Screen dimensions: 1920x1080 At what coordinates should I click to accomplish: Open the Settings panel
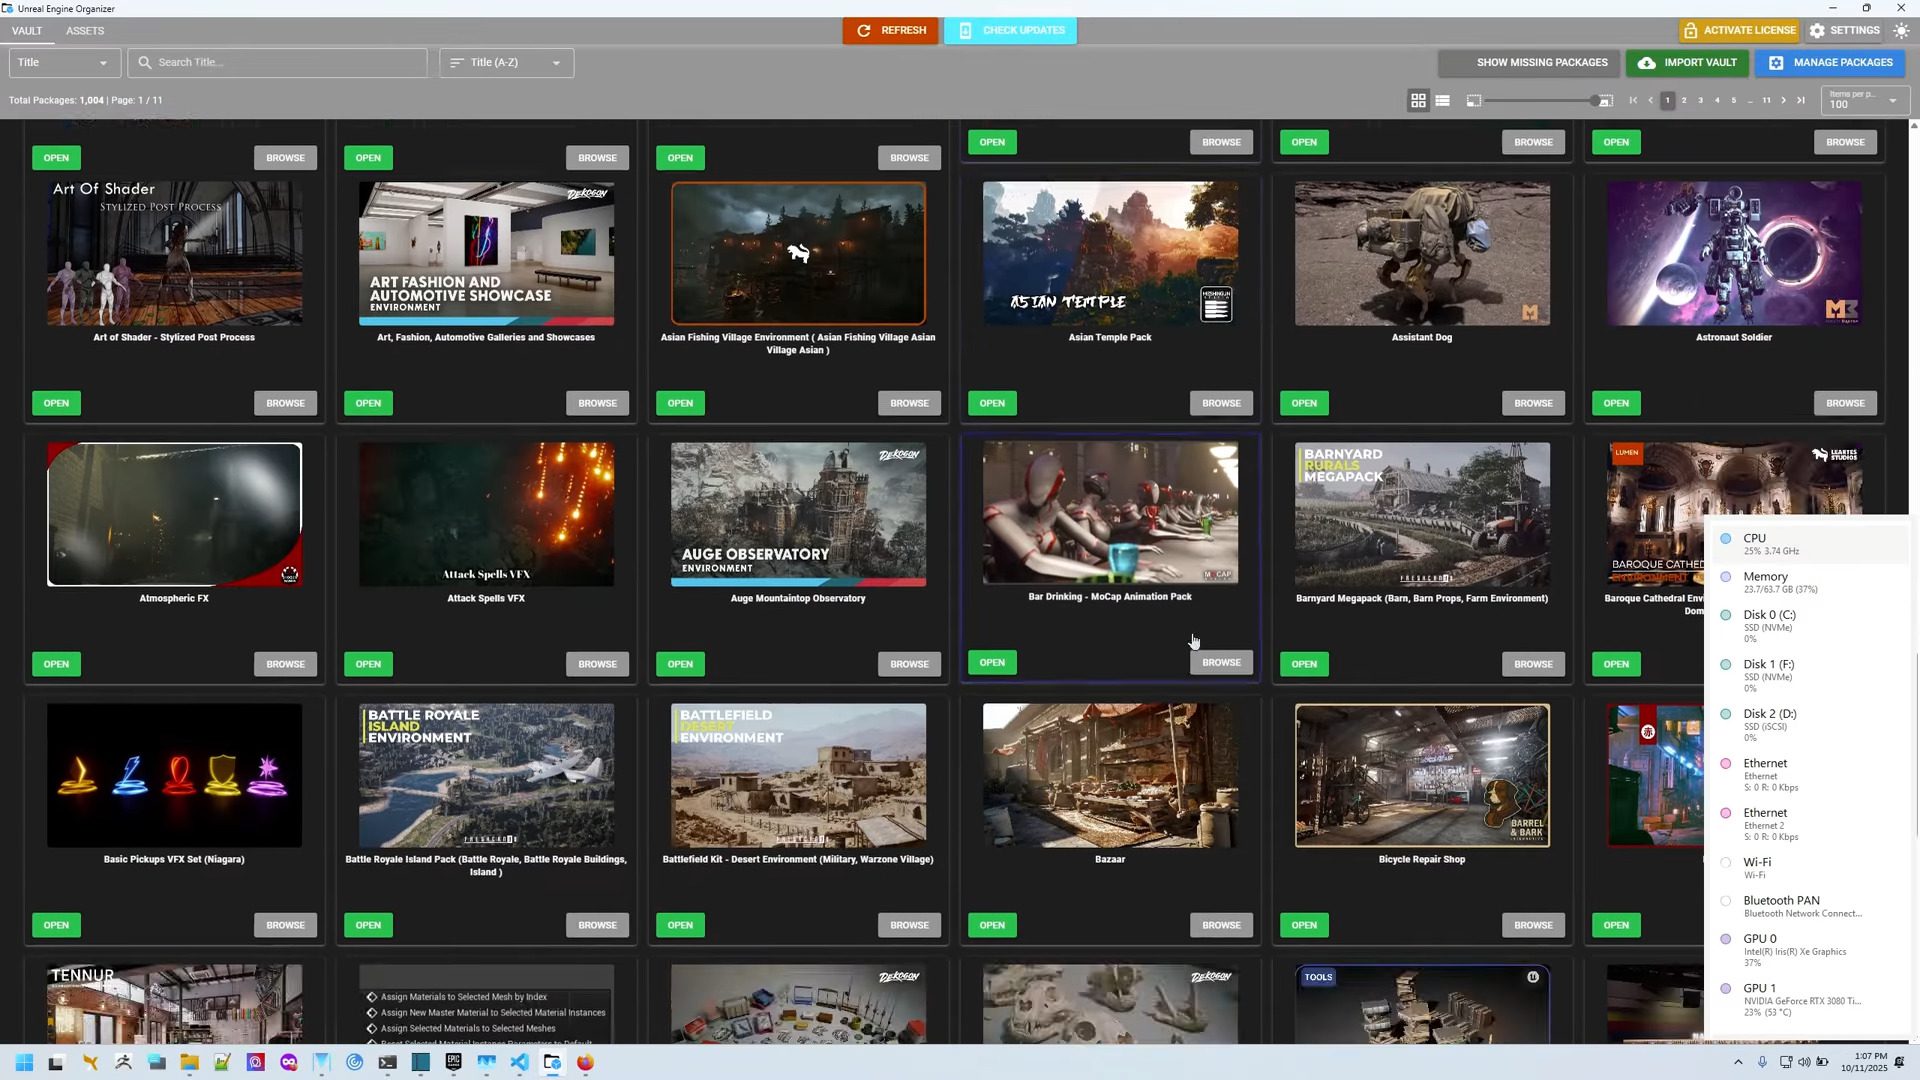[1845, 30]
